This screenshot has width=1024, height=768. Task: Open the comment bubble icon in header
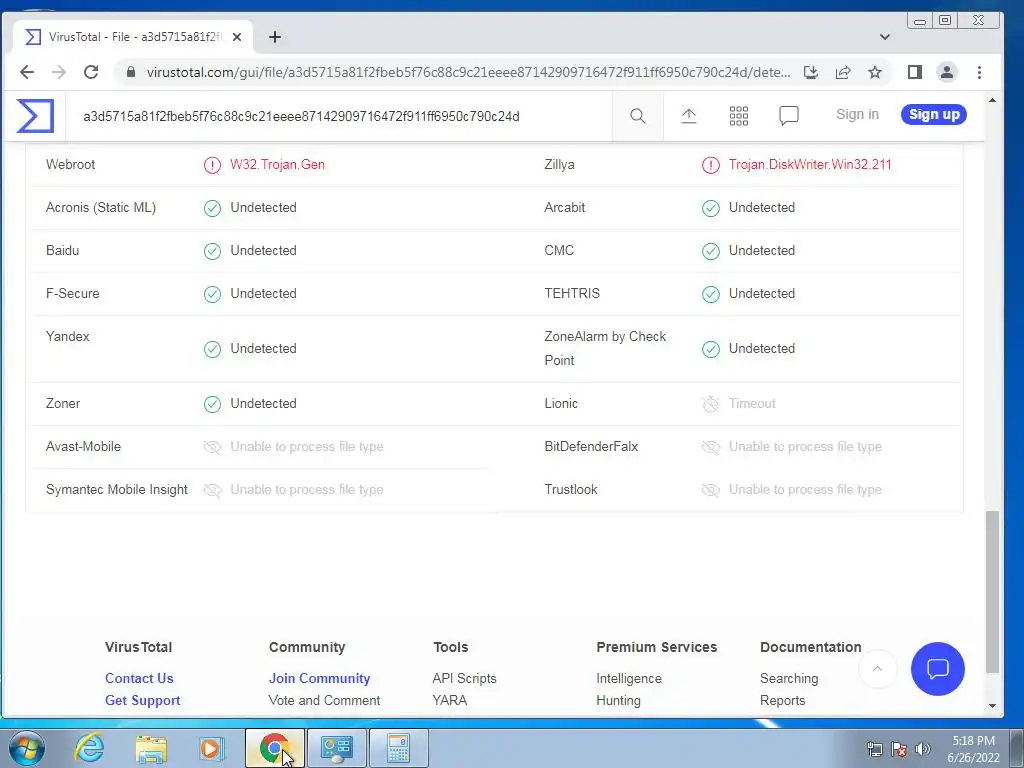789,116
